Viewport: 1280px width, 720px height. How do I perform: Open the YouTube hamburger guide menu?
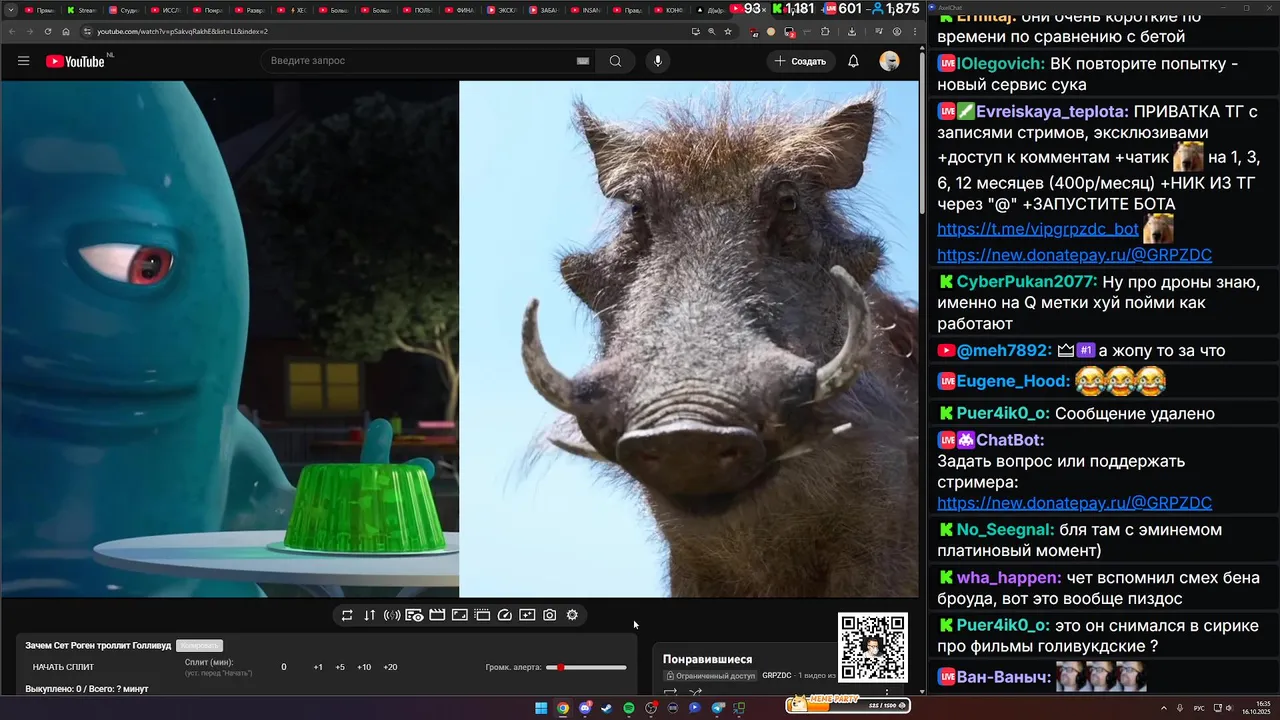23,61
